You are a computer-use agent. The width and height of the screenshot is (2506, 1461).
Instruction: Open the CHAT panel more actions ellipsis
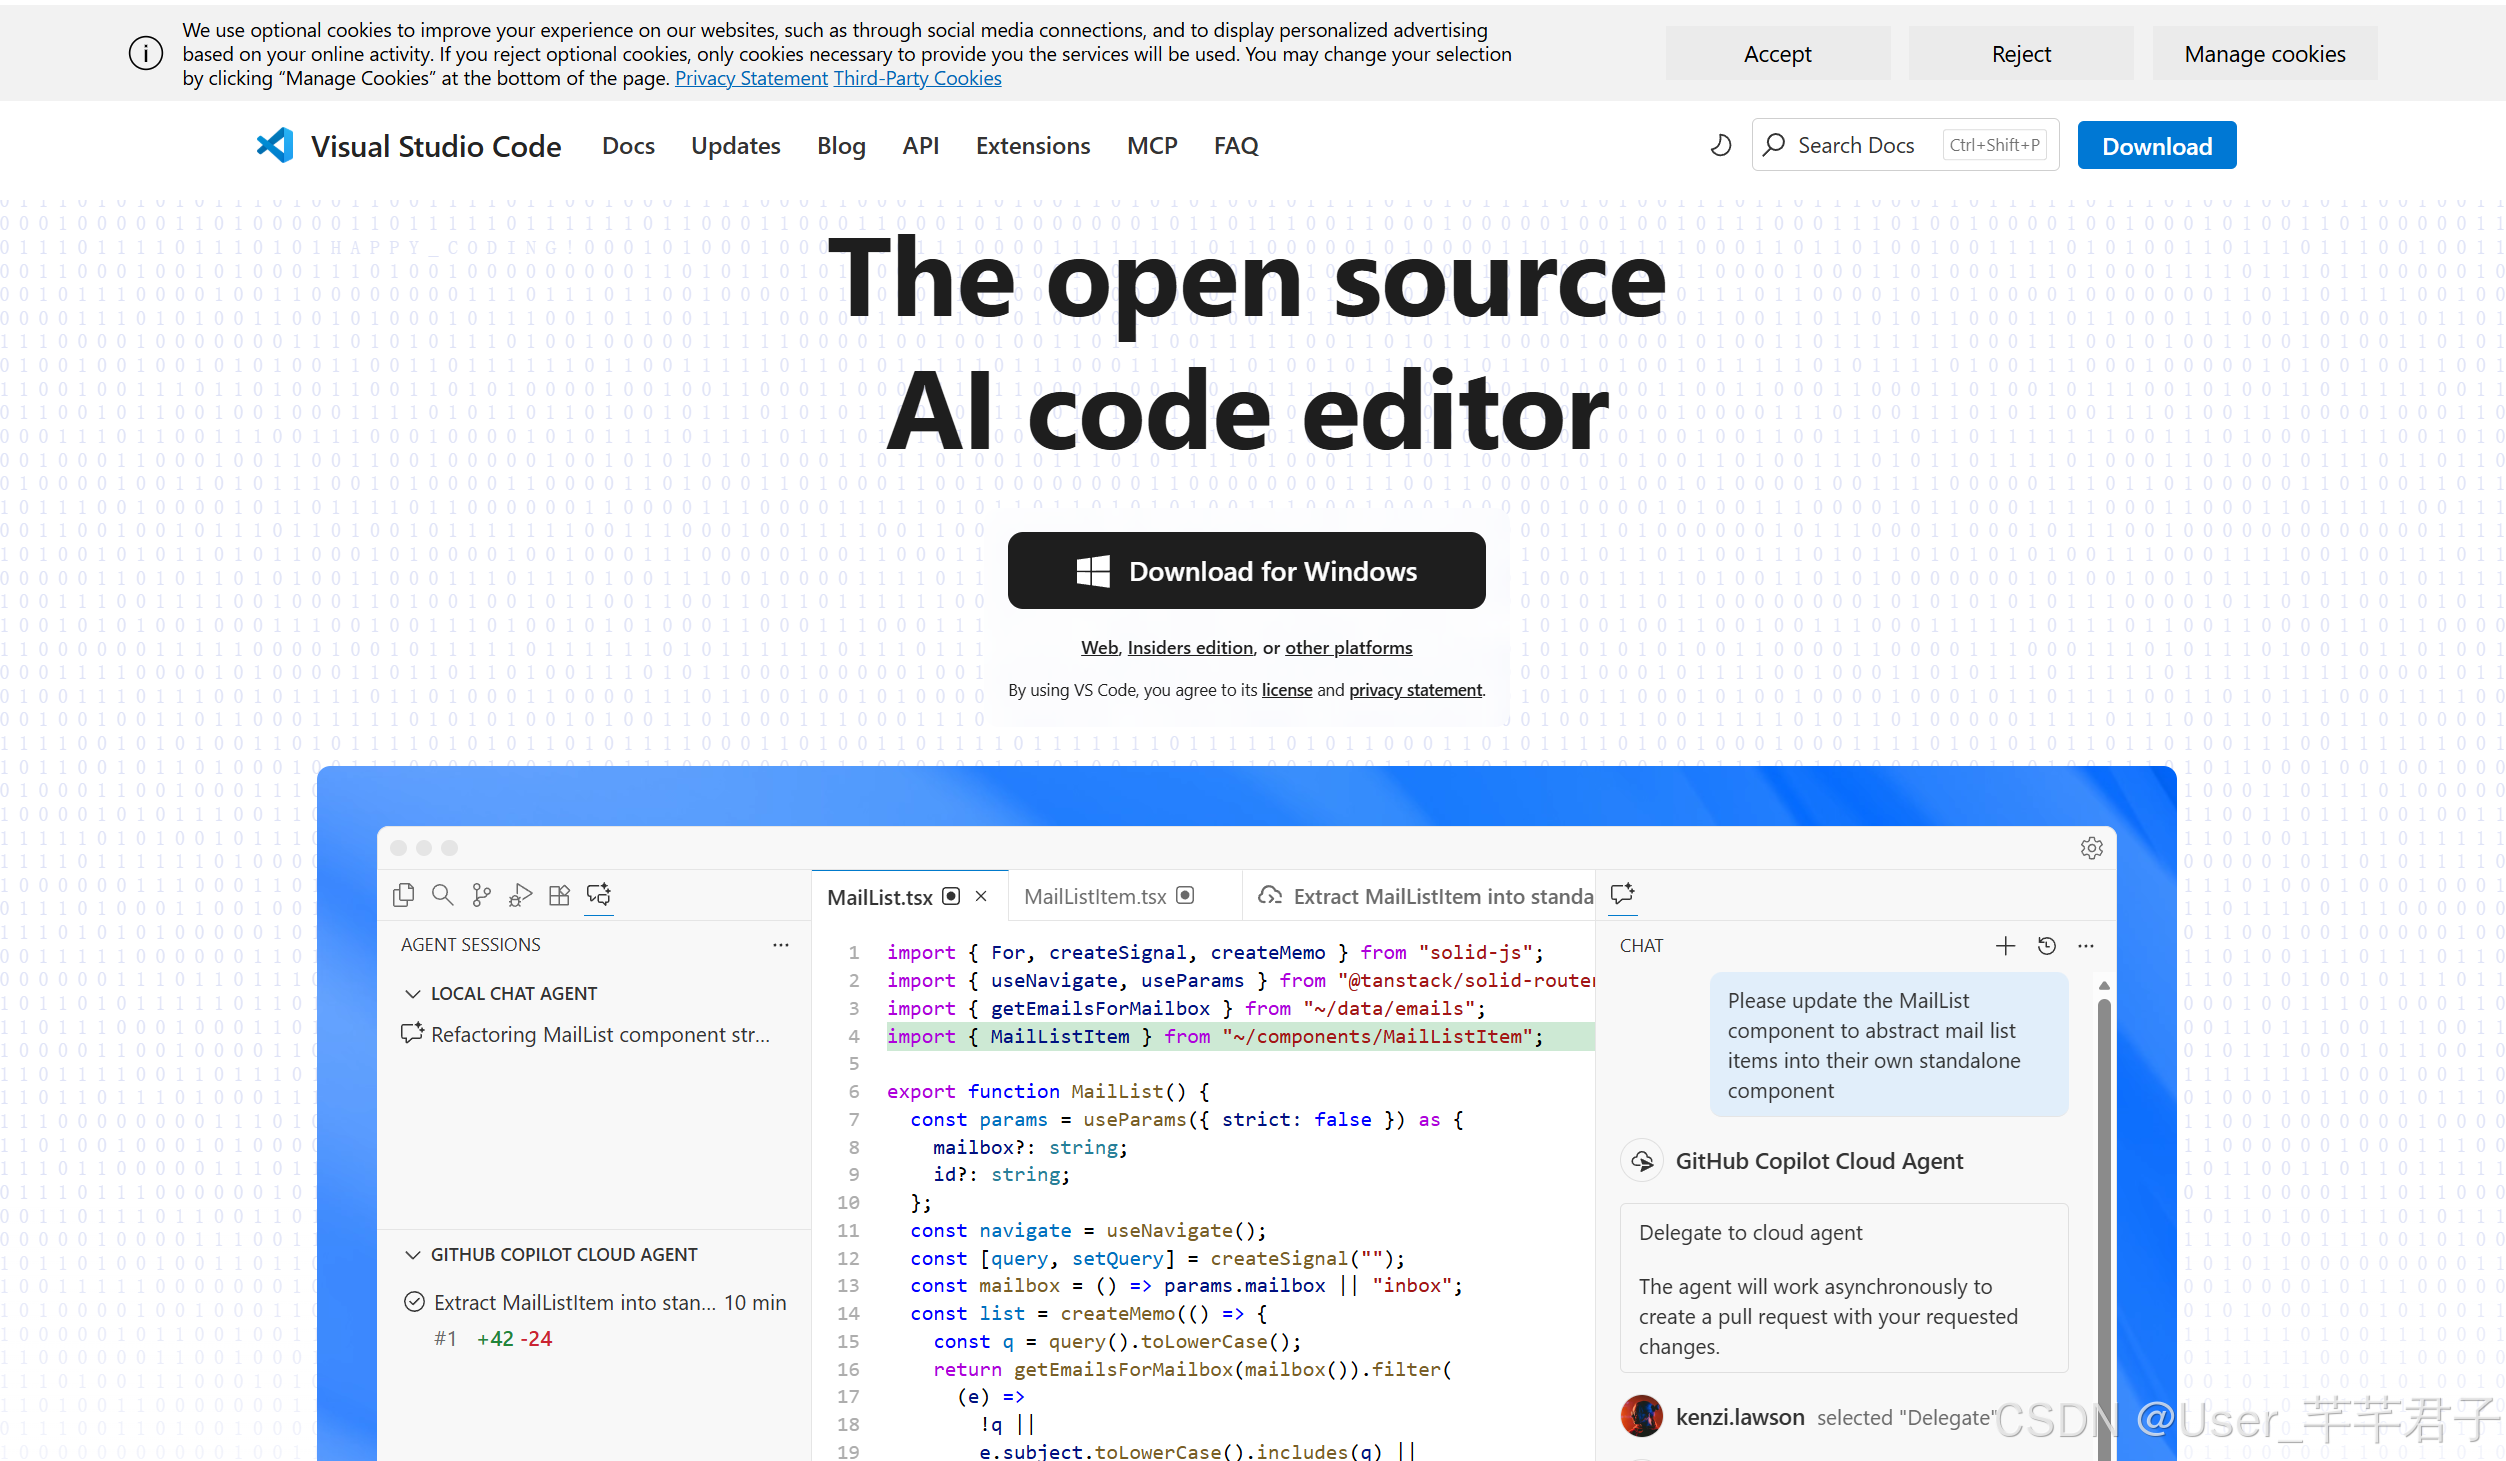tap(2085, 946)
